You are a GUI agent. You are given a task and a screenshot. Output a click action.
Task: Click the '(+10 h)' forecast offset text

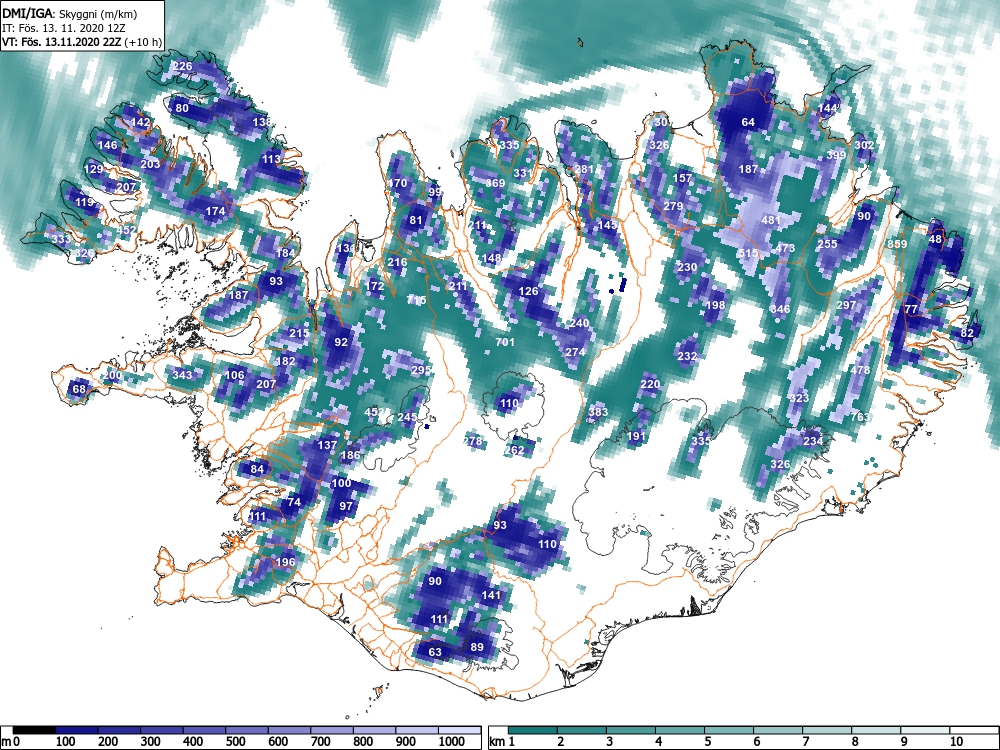coord(145,43)
